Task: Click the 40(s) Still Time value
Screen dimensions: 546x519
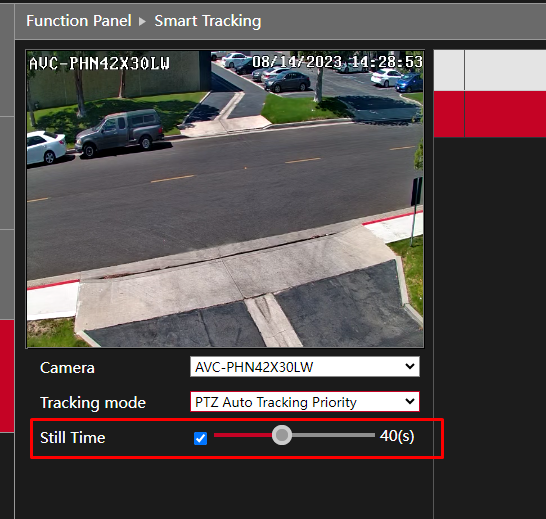Action: point(397,436)
